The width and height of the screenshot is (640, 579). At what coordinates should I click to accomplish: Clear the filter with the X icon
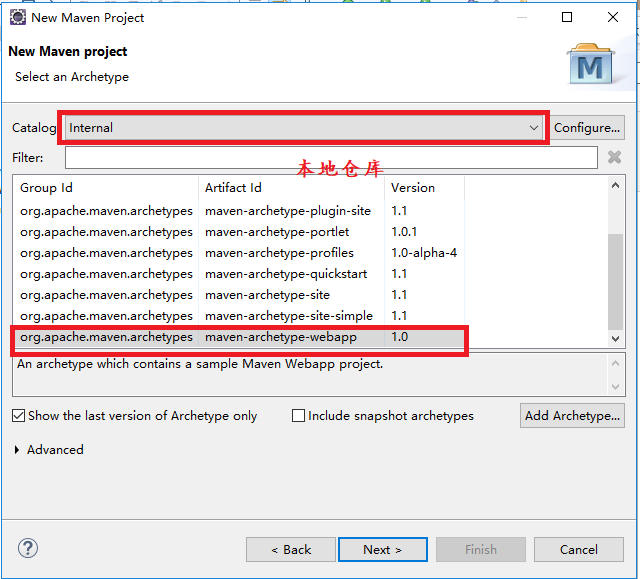coord(614,157)
